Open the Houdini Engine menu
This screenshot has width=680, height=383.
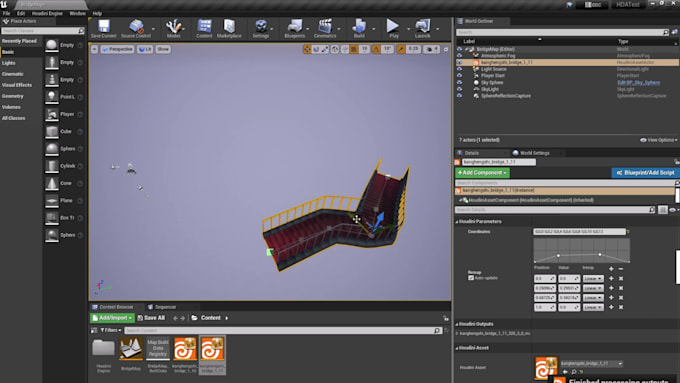point(47,13)
